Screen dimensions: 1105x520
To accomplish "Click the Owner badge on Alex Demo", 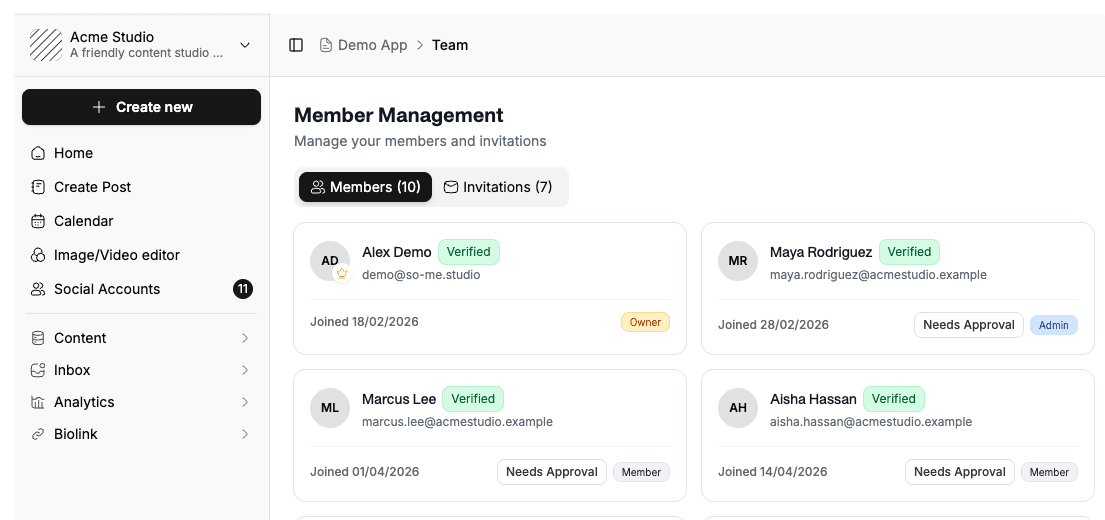I will 646,322.
